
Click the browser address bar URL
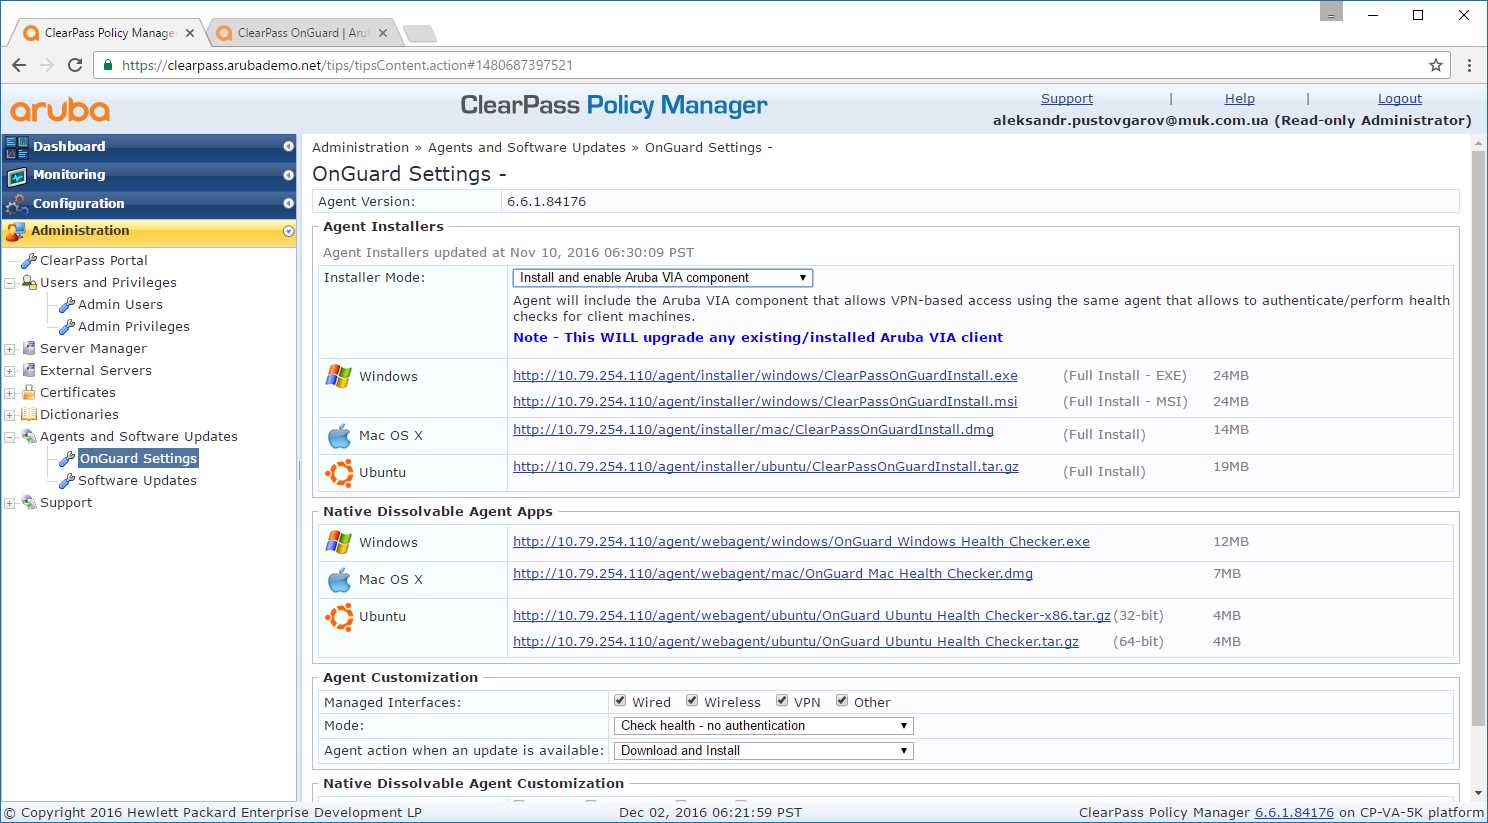click(347, 65)
